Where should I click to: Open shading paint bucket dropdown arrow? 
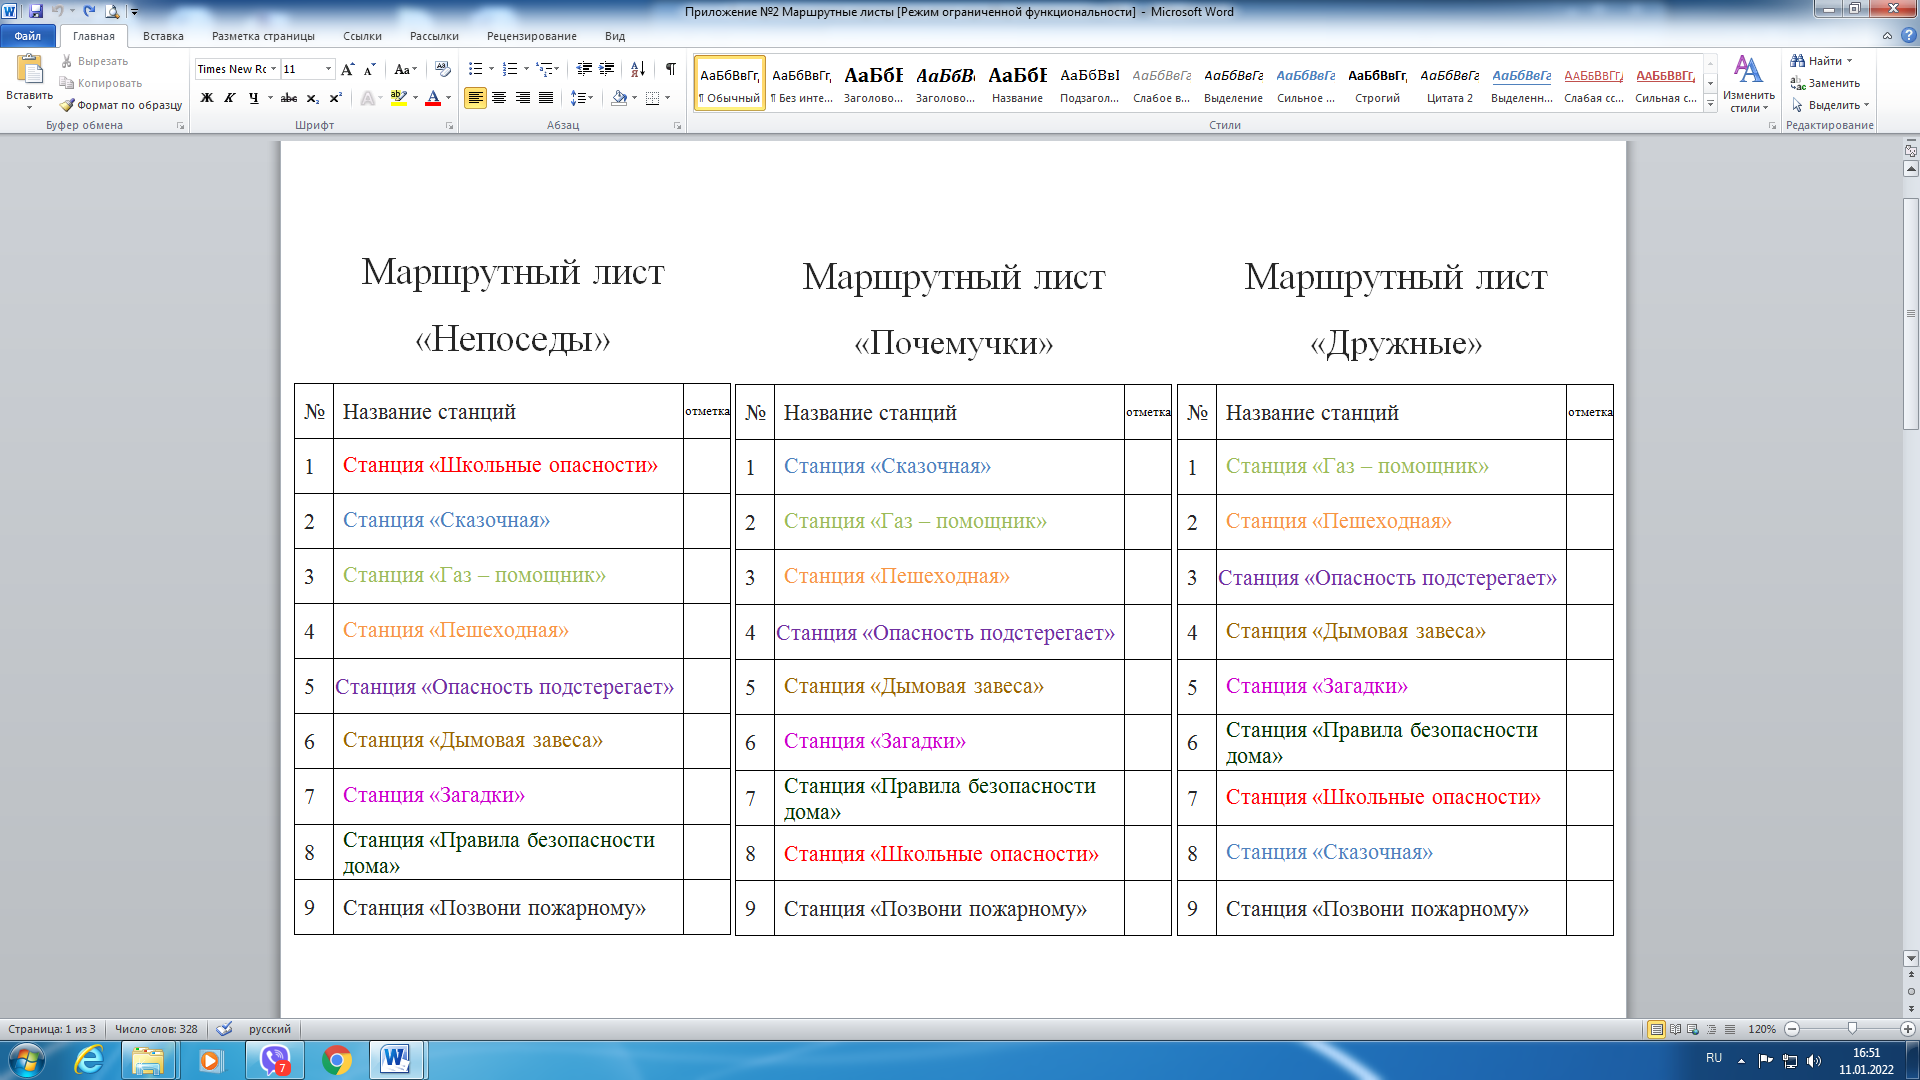pyautogui.click(x=634, y=98)
